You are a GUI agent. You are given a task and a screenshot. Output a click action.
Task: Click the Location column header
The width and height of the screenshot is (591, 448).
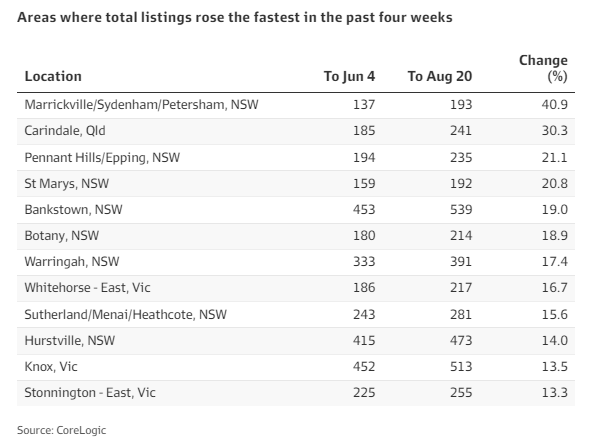[53, 76]
